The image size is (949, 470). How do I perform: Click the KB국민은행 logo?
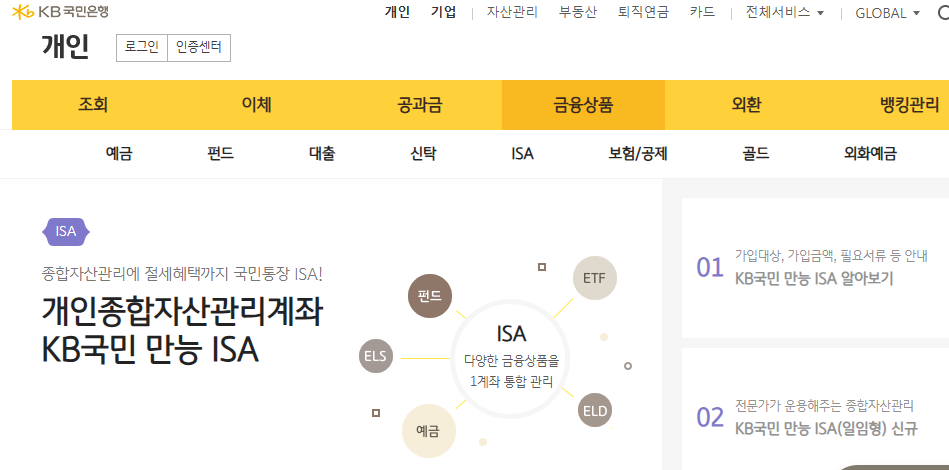61,12
